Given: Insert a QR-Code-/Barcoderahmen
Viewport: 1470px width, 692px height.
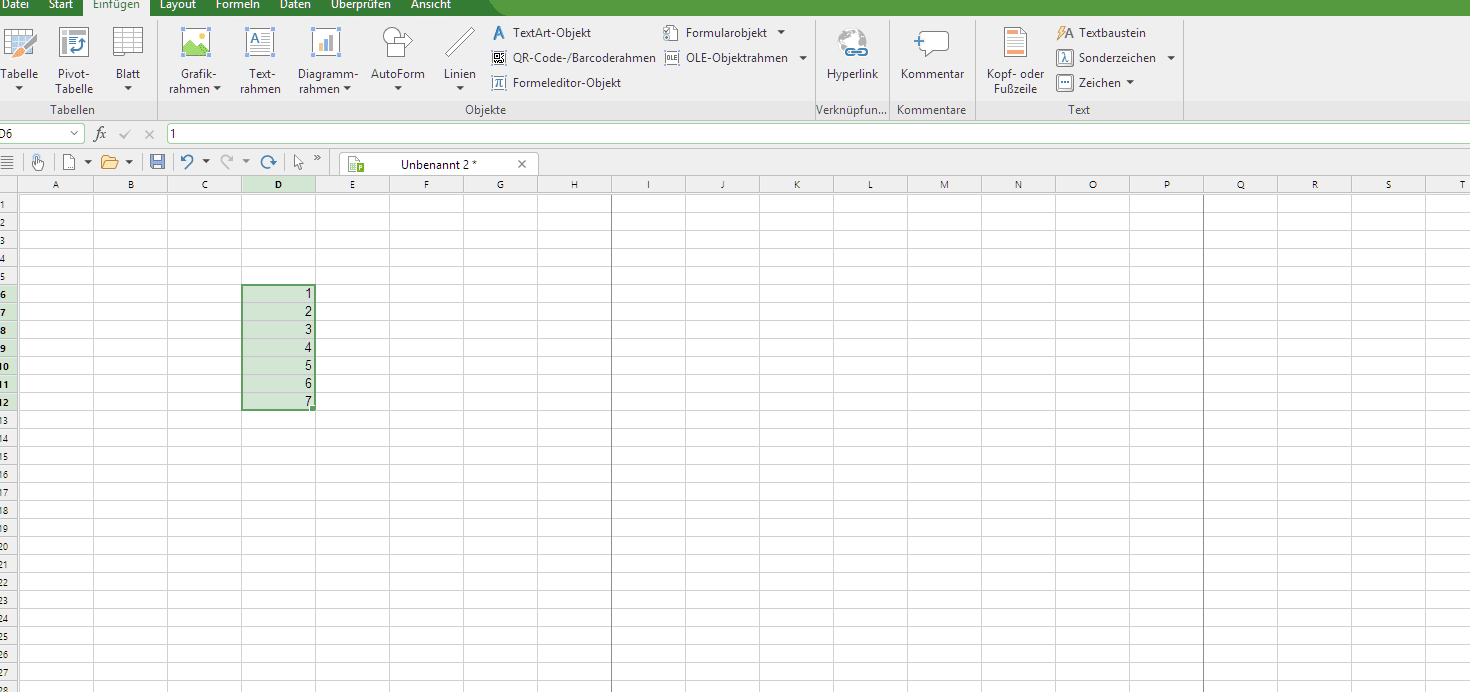Looking at the screenshot, I should pyautogui.click(x=574, y=58).
